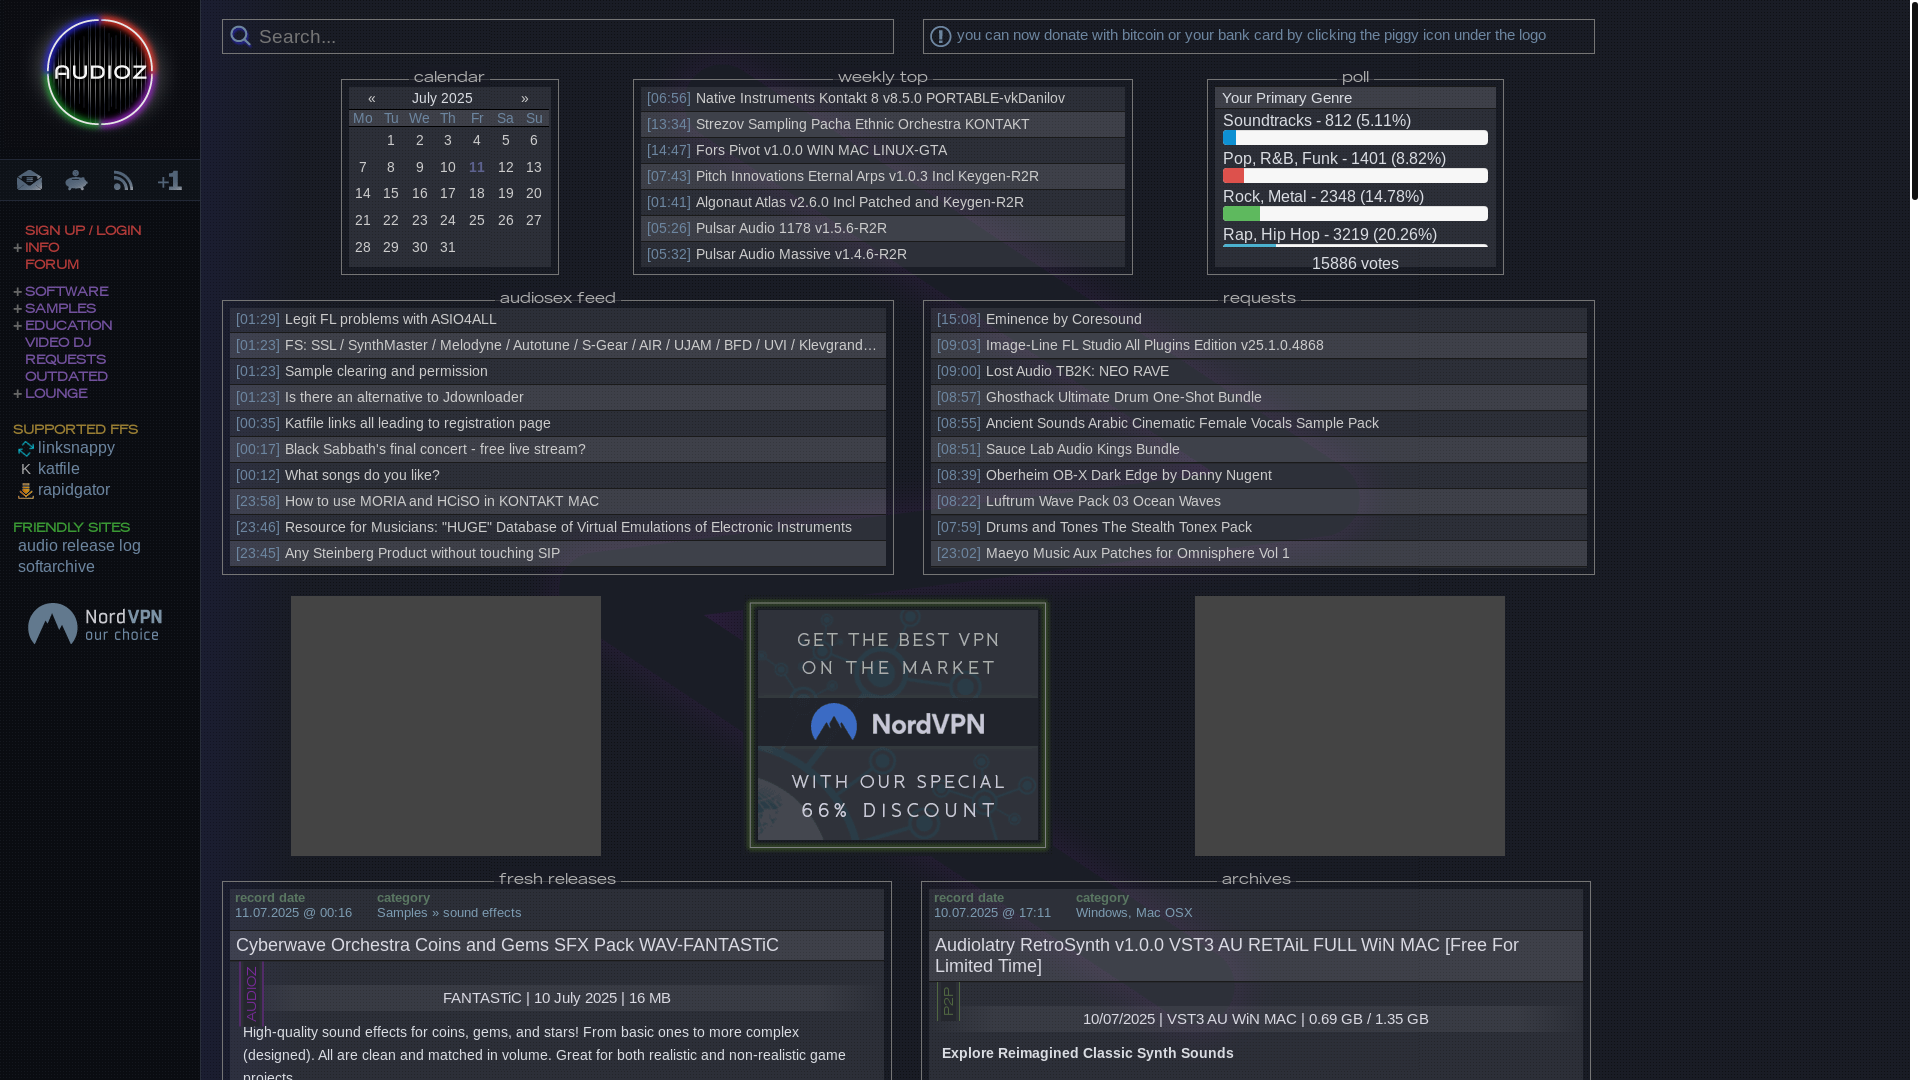The width and height of the screenshot is (1920, 1080).
Task: Go to next calendar month
Action: pos(524,98)
